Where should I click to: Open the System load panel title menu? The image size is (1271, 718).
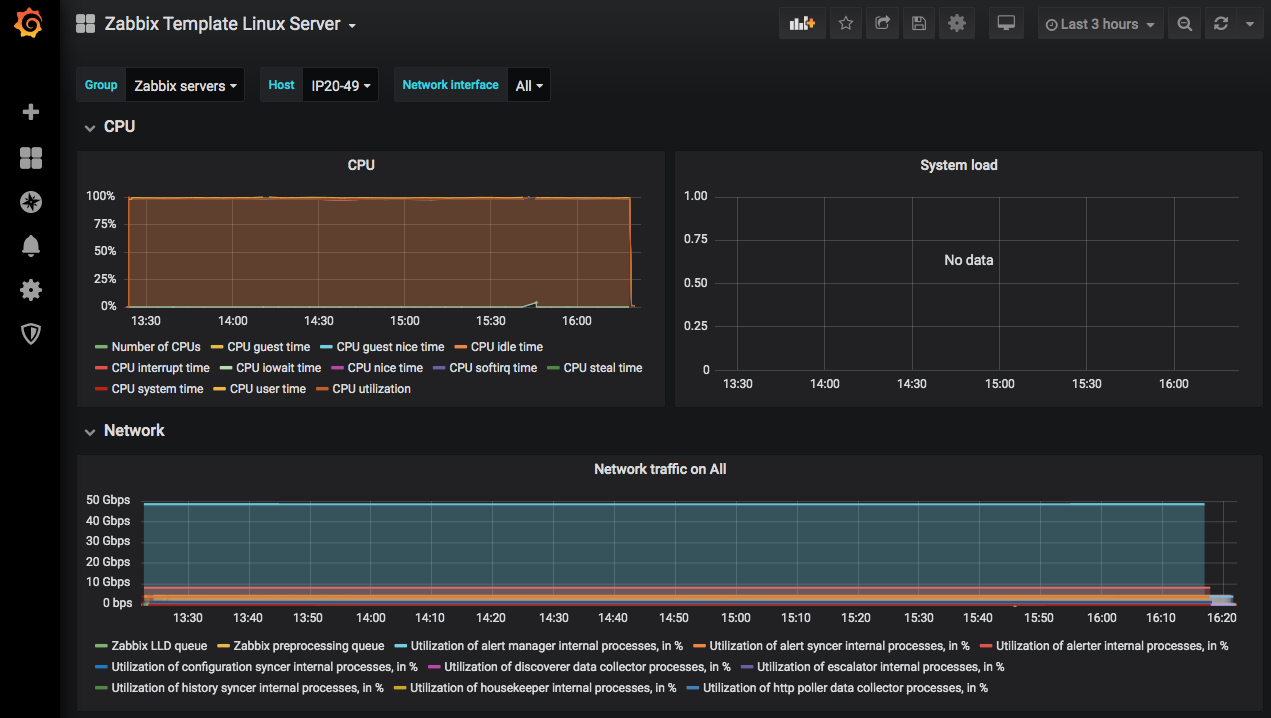tap(959, 165)
